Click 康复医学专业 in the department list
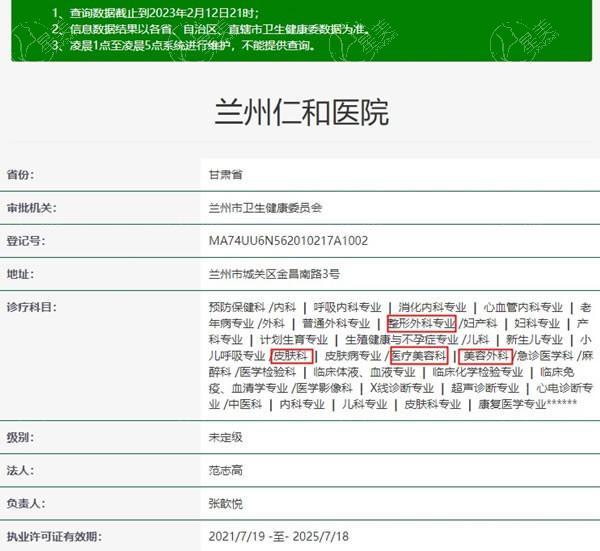Screen dimensions: 600x551 pos(512,404)
